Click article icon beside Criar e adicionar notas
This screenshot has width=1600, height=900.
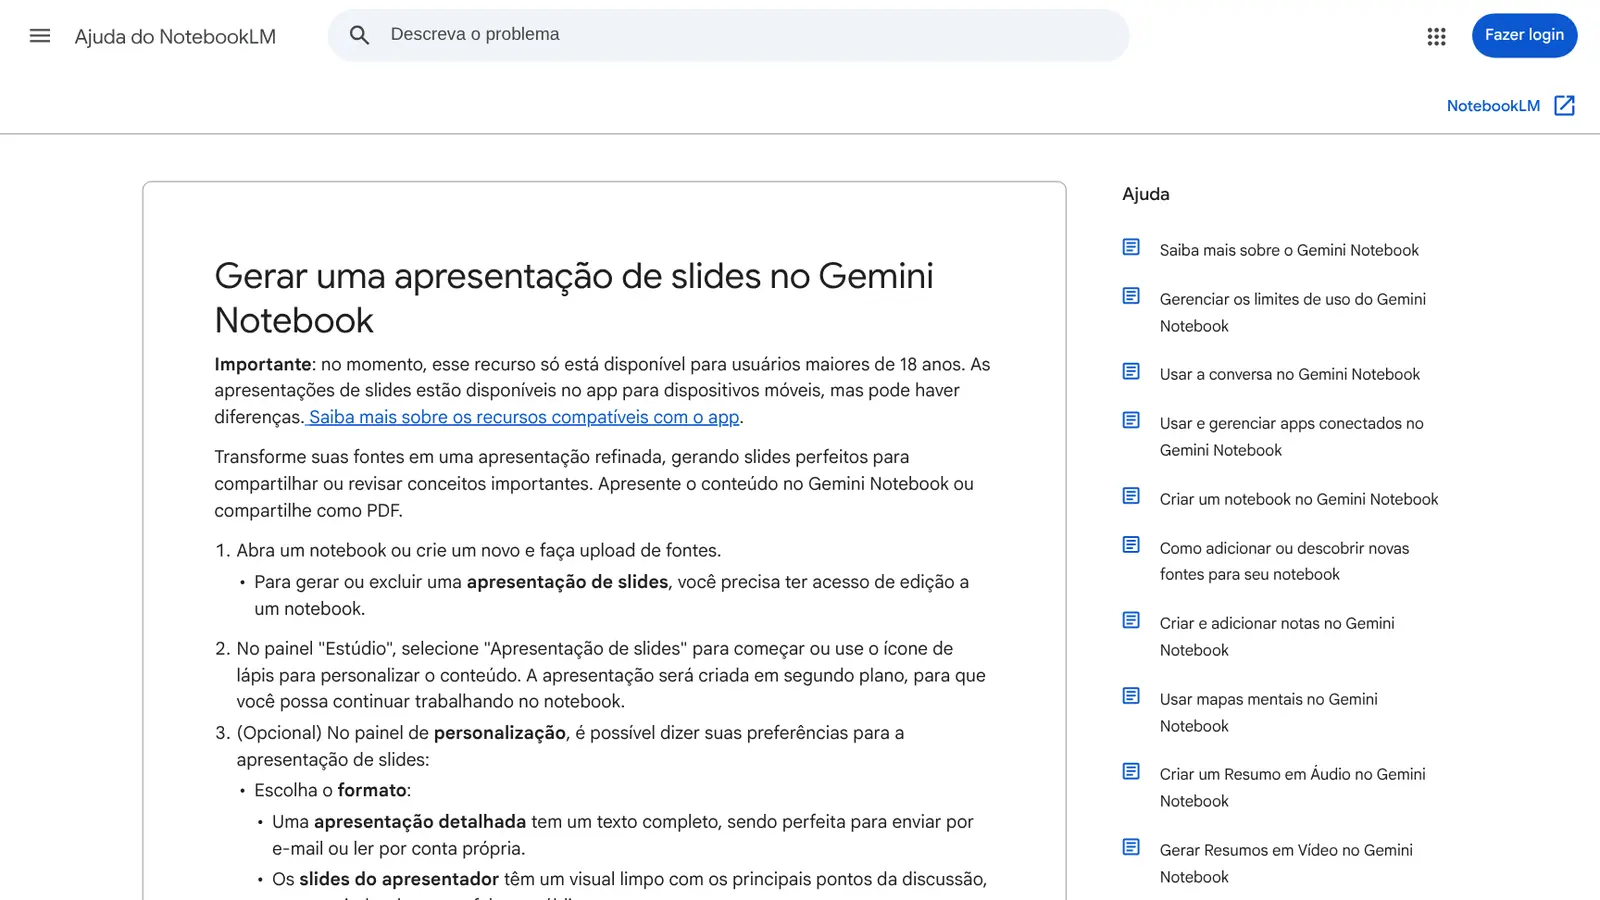[1131, 620]
